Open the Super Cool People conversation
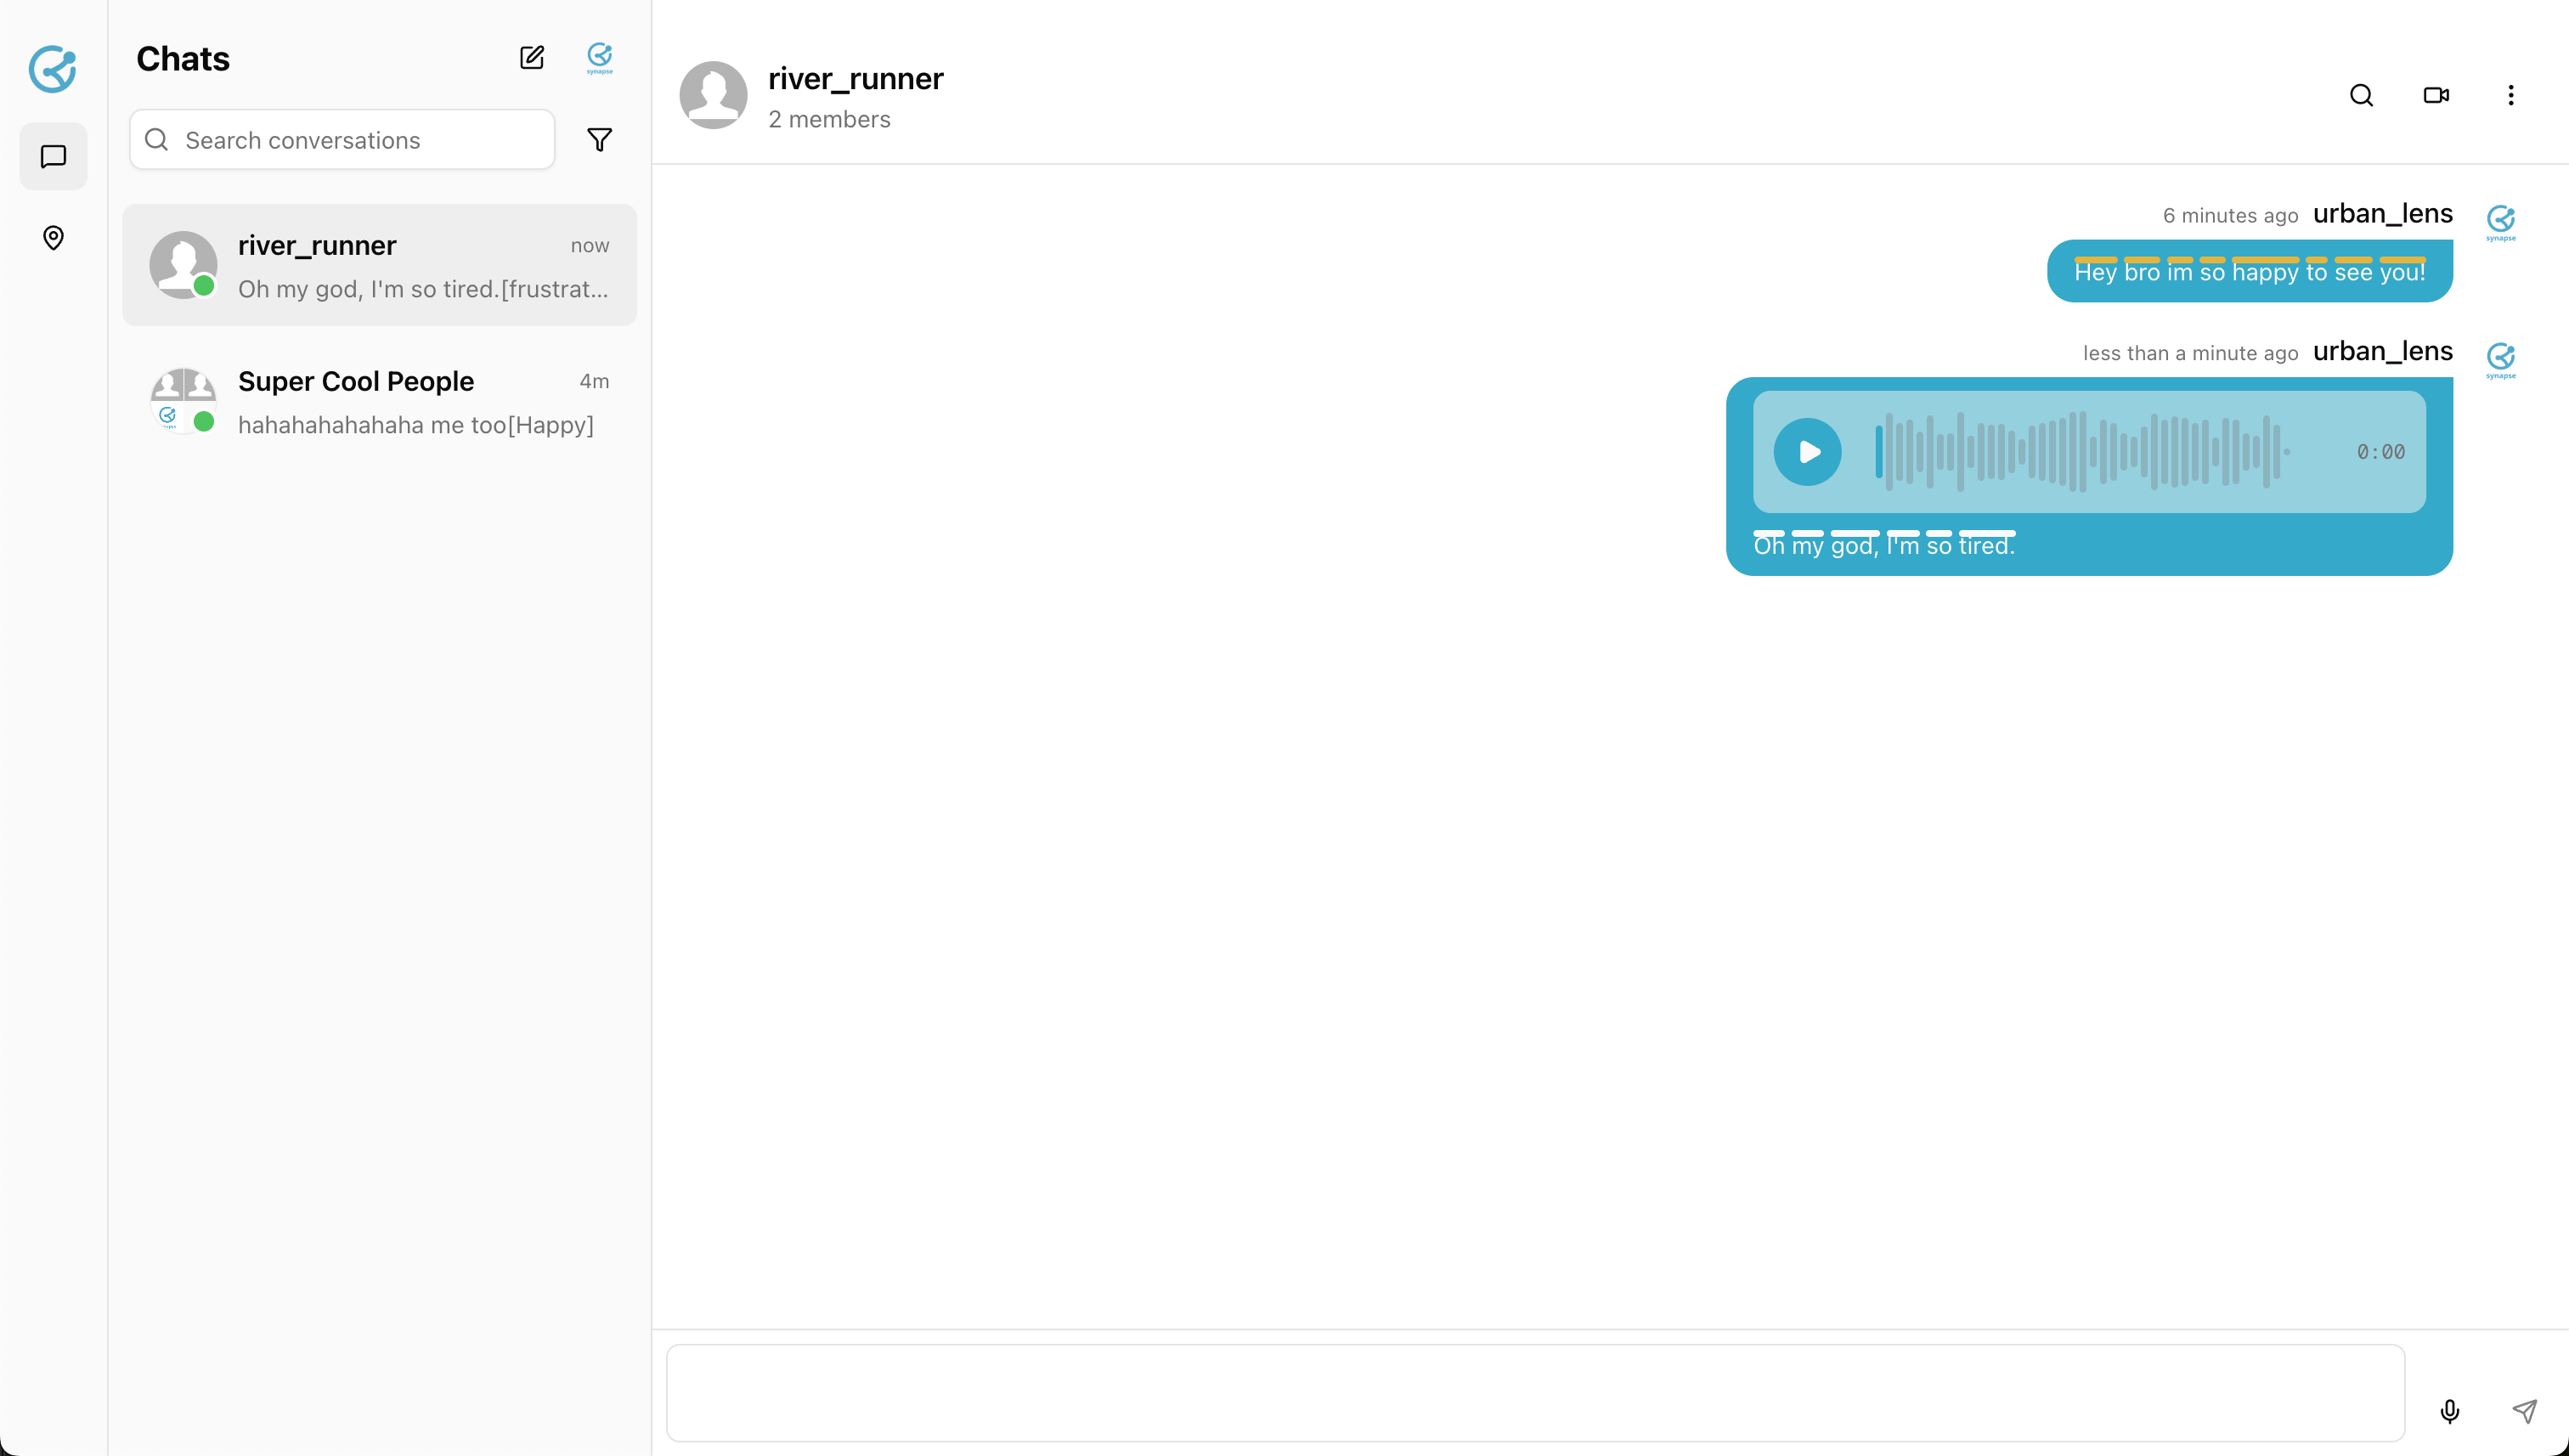The width and height of the screenshot is (2569, 1456). 380,402
